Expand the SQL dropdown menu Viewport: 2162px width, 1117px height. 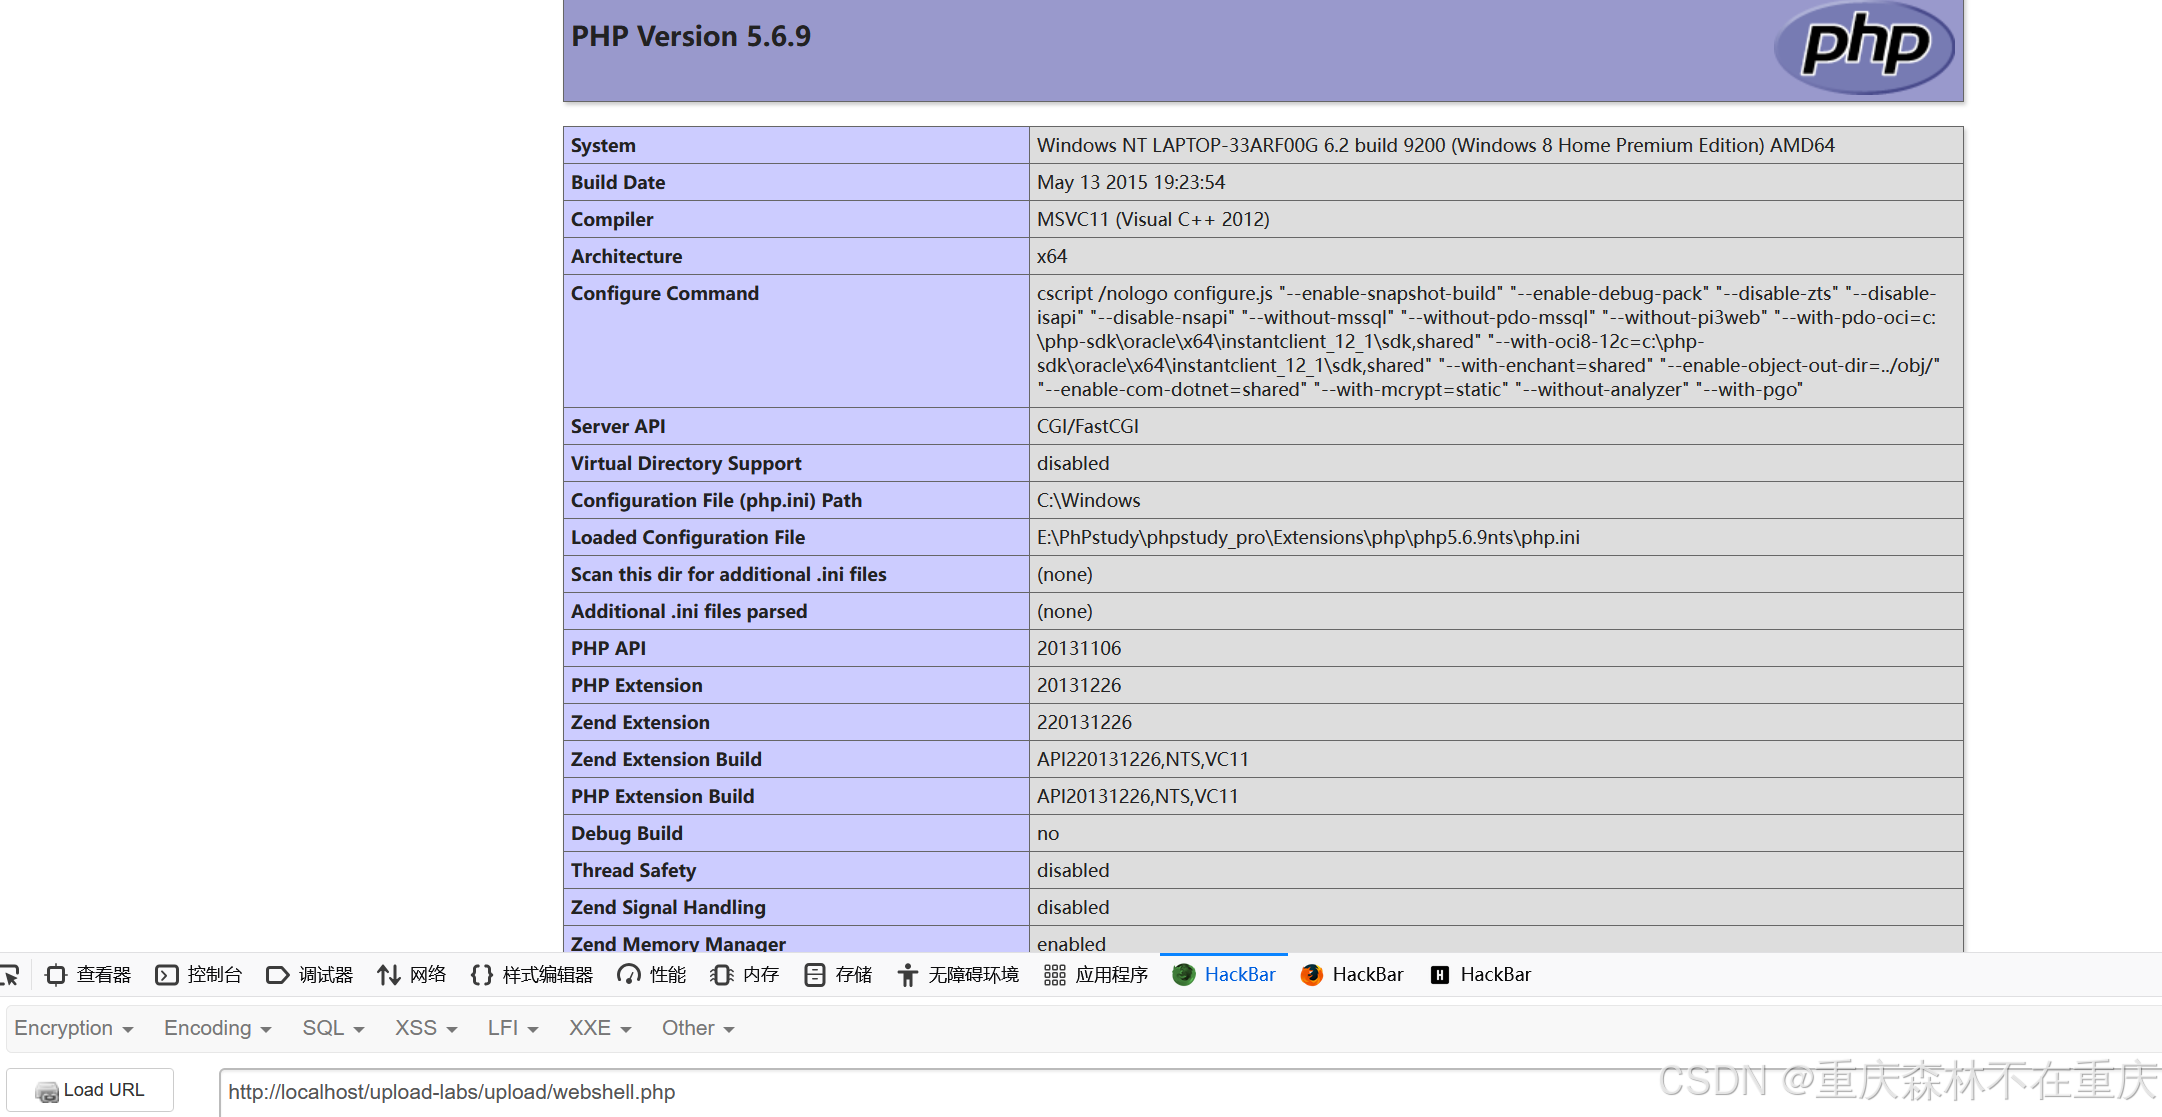pyautogui.click(x=333, y=1029)
